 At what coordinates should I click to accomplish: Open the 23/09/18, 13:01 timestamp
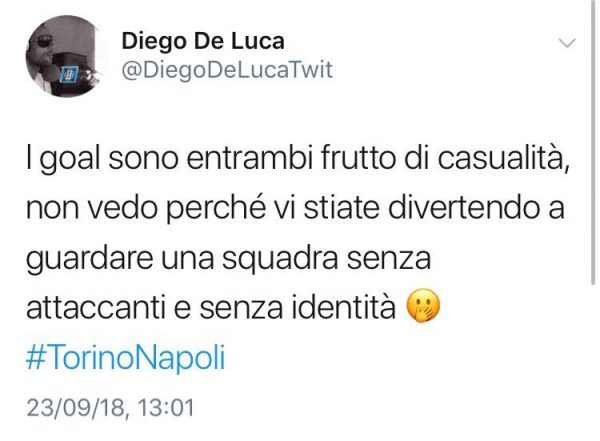pos(110,407)
